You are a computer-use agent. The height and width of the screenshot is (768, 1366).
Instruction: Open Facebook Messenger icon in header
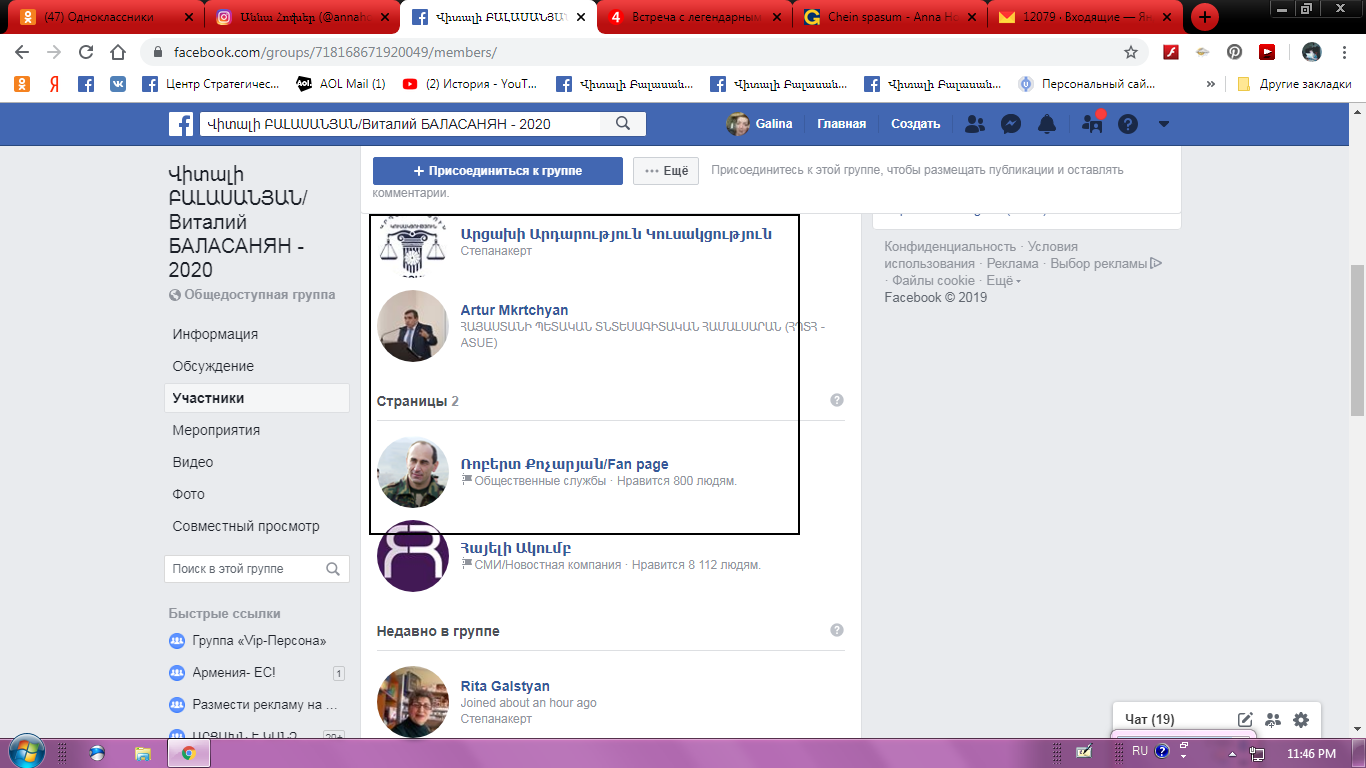1011,124
